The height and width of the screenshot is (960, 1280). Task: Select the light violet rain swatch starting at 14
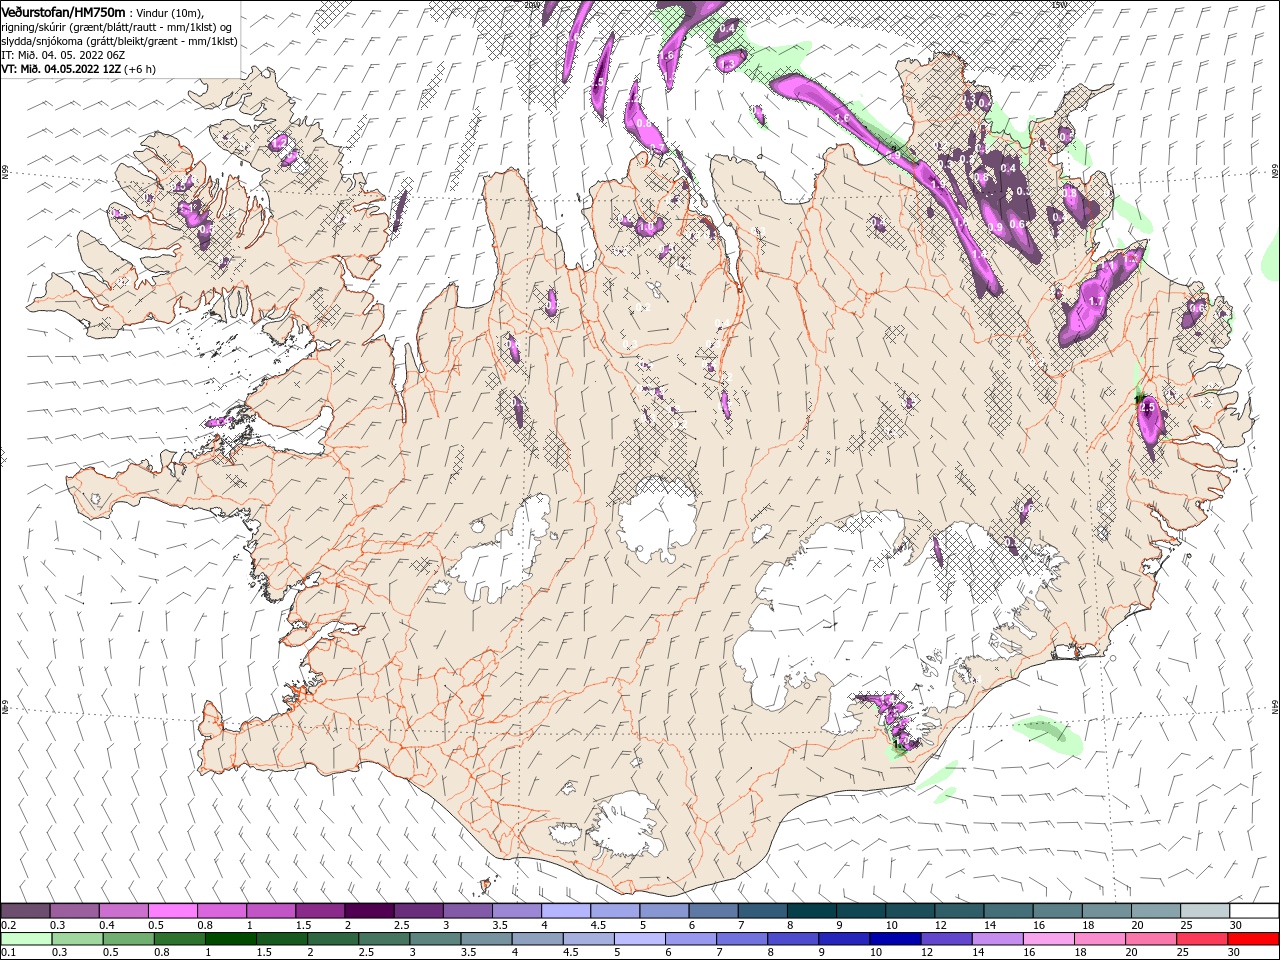(997, 939)
